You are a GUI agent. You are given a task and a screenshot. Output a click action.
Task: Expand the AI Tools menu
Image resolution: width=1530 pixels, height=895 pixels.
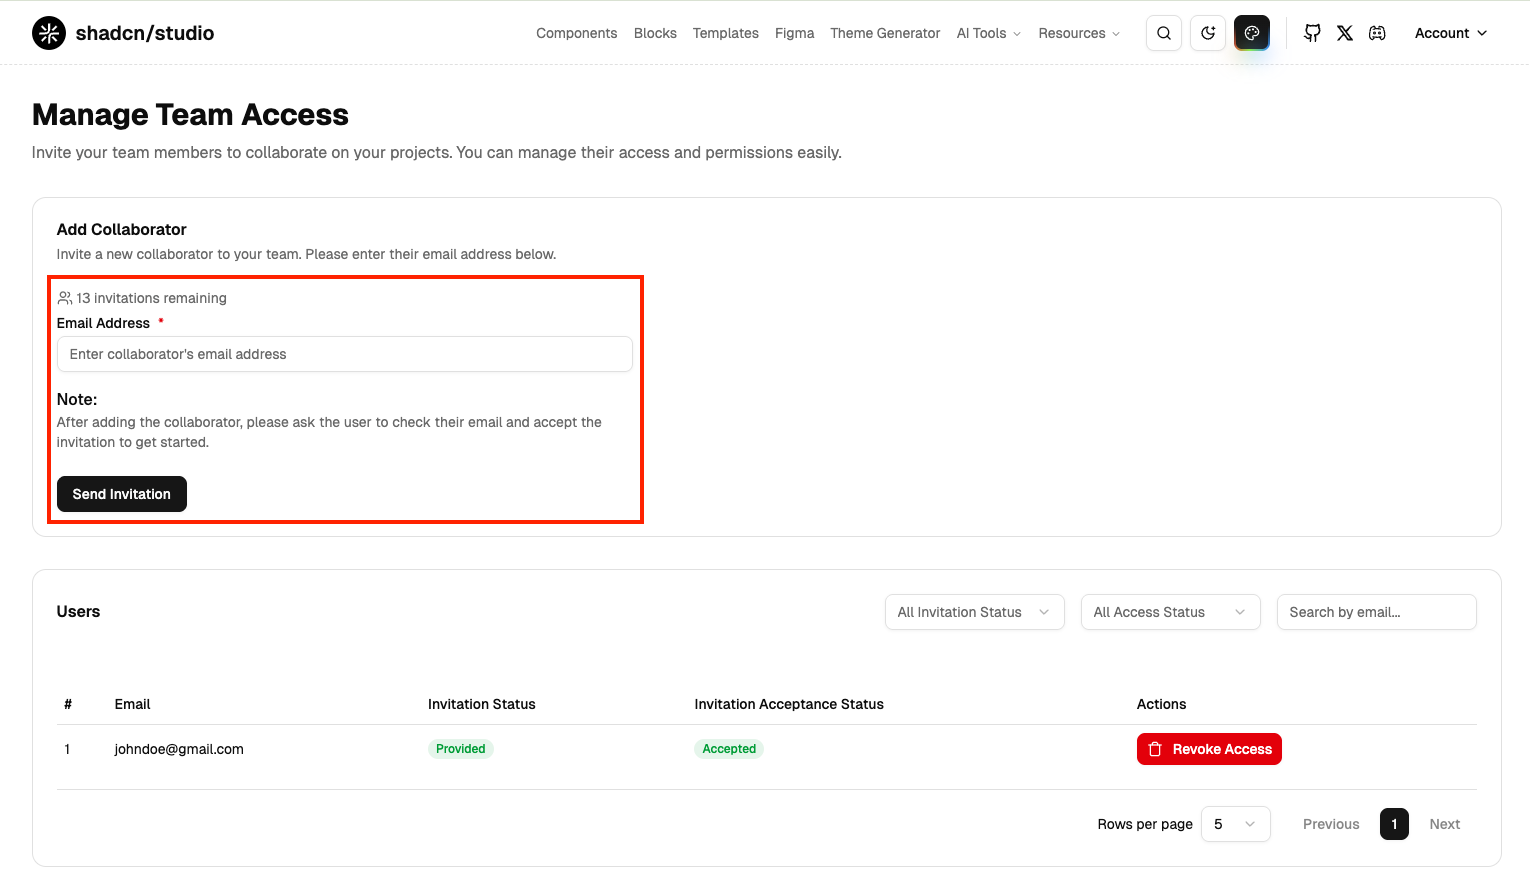click(988, 33)
